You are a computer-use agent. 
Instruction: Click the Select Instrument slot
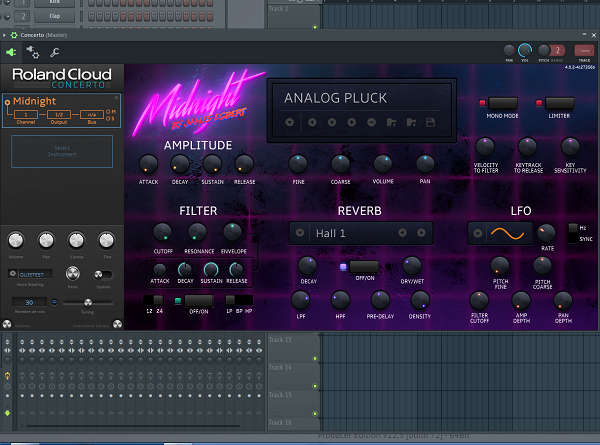coord(62,151)
